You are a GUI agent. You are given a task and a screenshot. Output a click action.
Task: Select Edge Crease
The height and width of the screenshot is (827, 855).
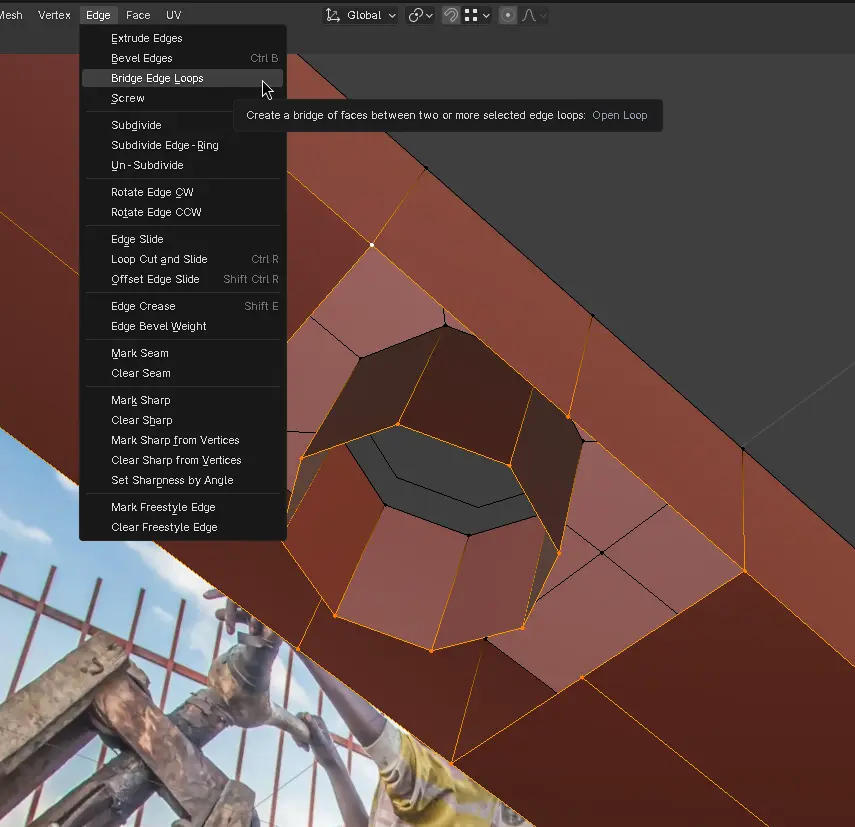(x=183, y=306)
